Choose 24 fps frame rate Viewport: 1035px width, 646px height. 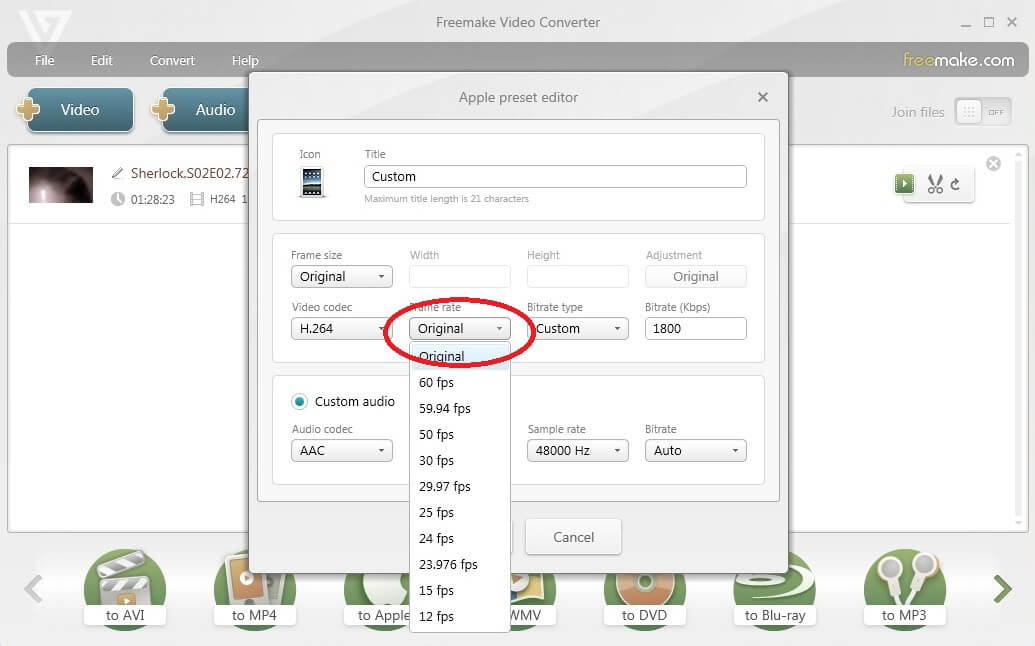pyautogui.click(x=460, y=538)
